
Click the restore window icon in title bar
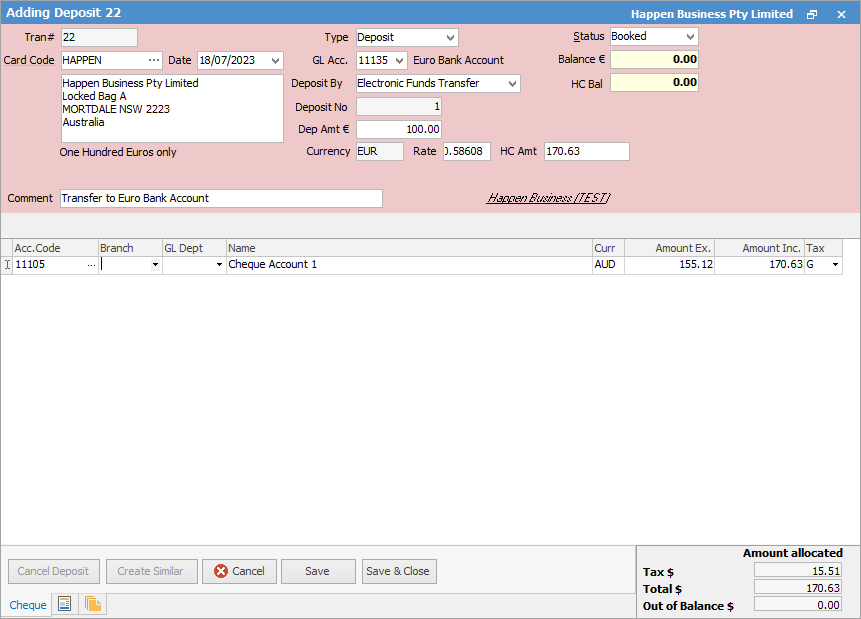tap(812, 14)
